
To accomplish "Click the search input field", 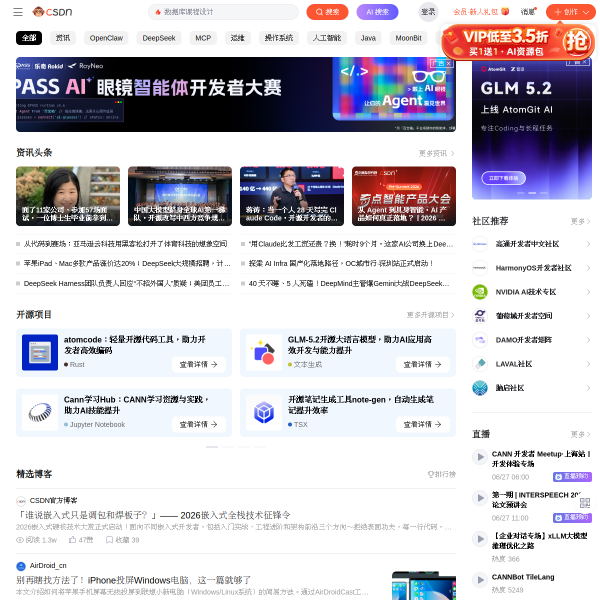I will pos(223,12).
